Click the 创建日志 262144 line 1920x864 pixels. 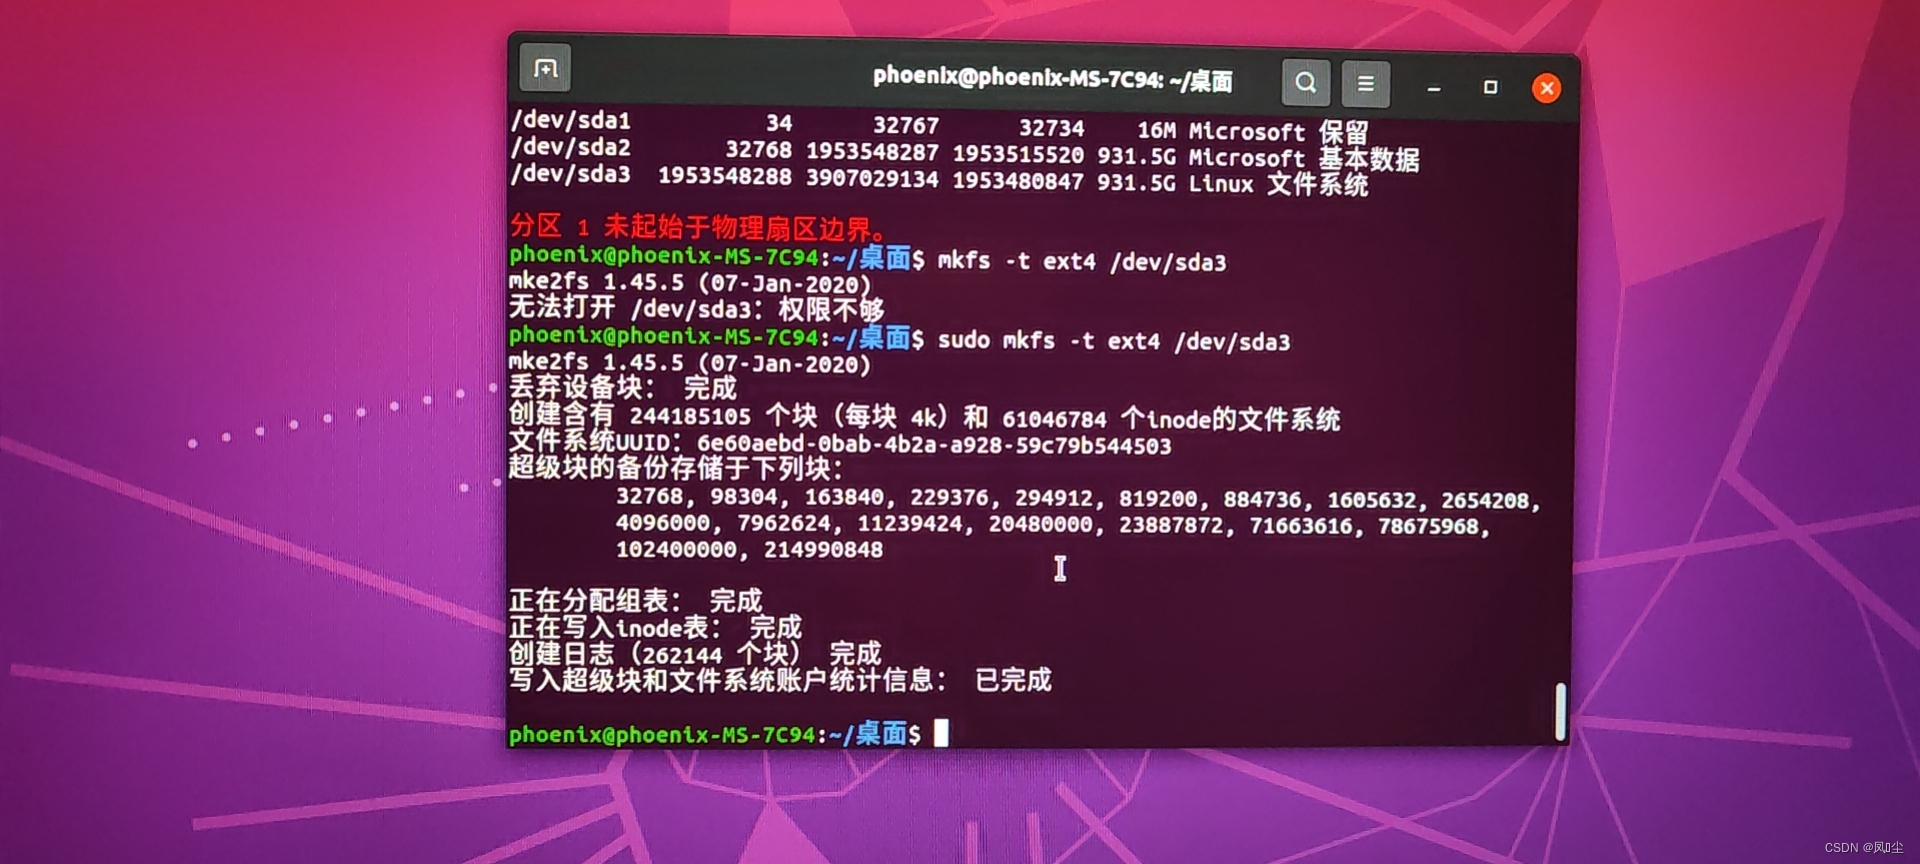tap(695, 654)
